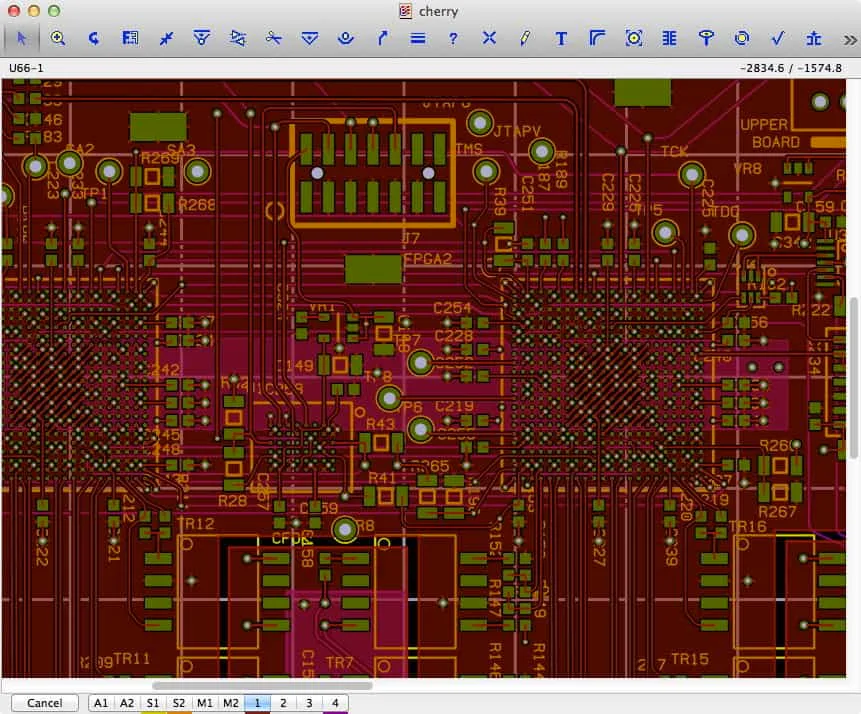Switch to the A2 assembly tab
861x714 pixels.
tap(127, 703)
